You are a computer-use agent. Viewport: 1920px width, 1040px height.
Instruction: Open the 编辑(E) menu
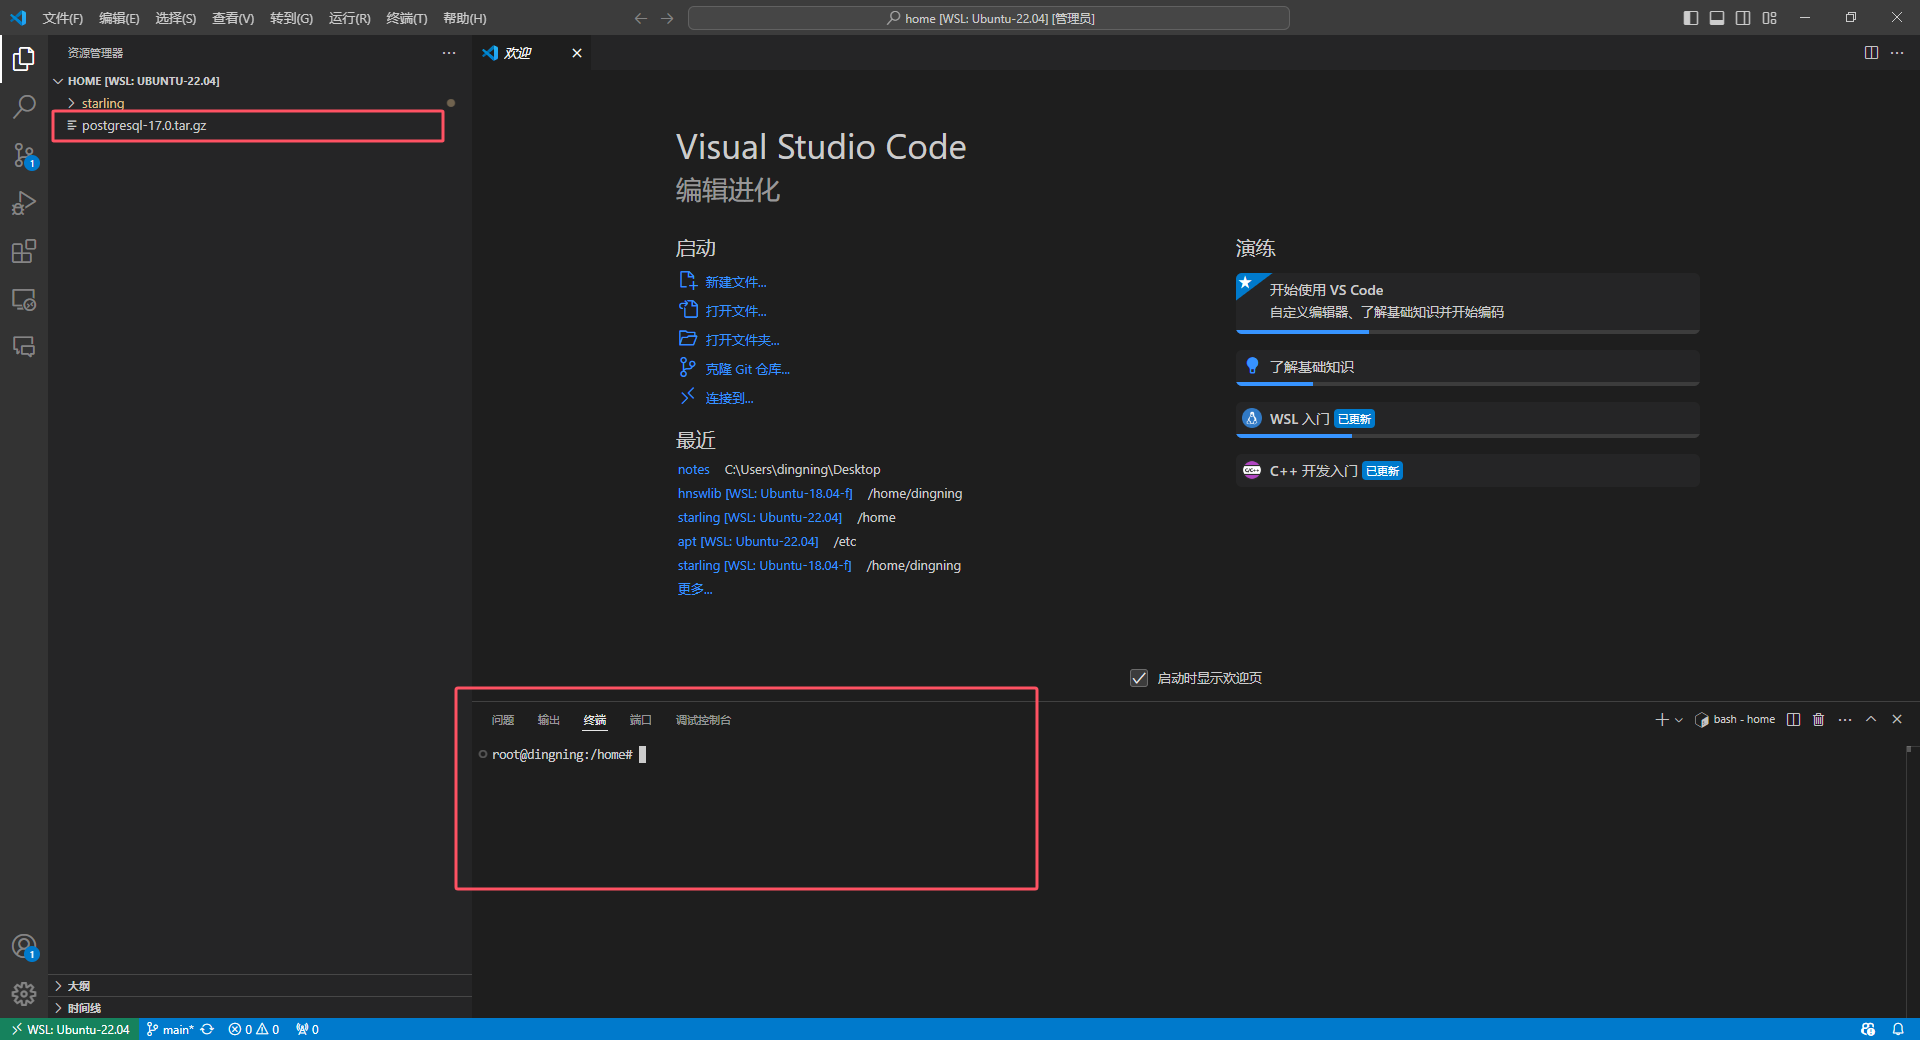[x=119, y=18]
